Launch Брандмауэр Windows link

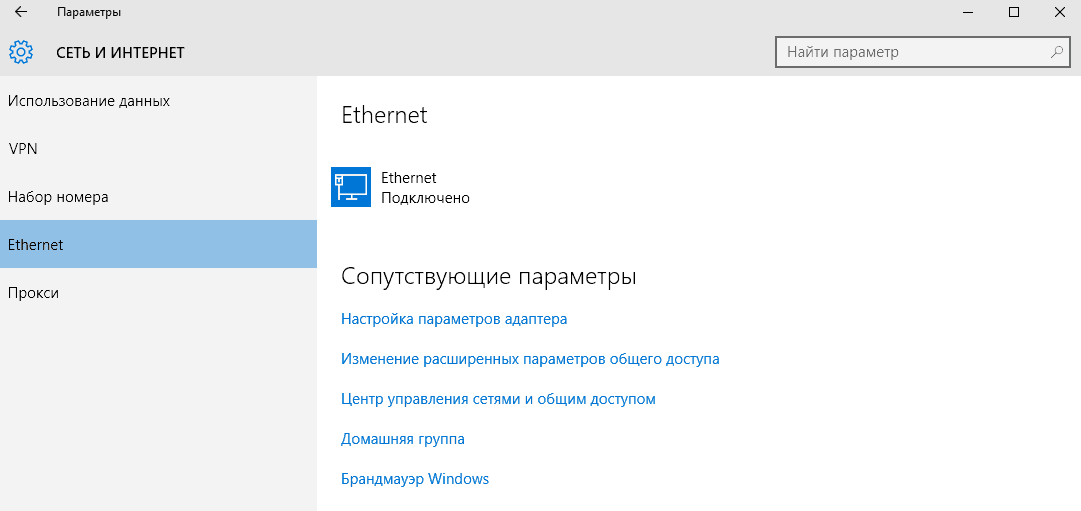(415, 479)
